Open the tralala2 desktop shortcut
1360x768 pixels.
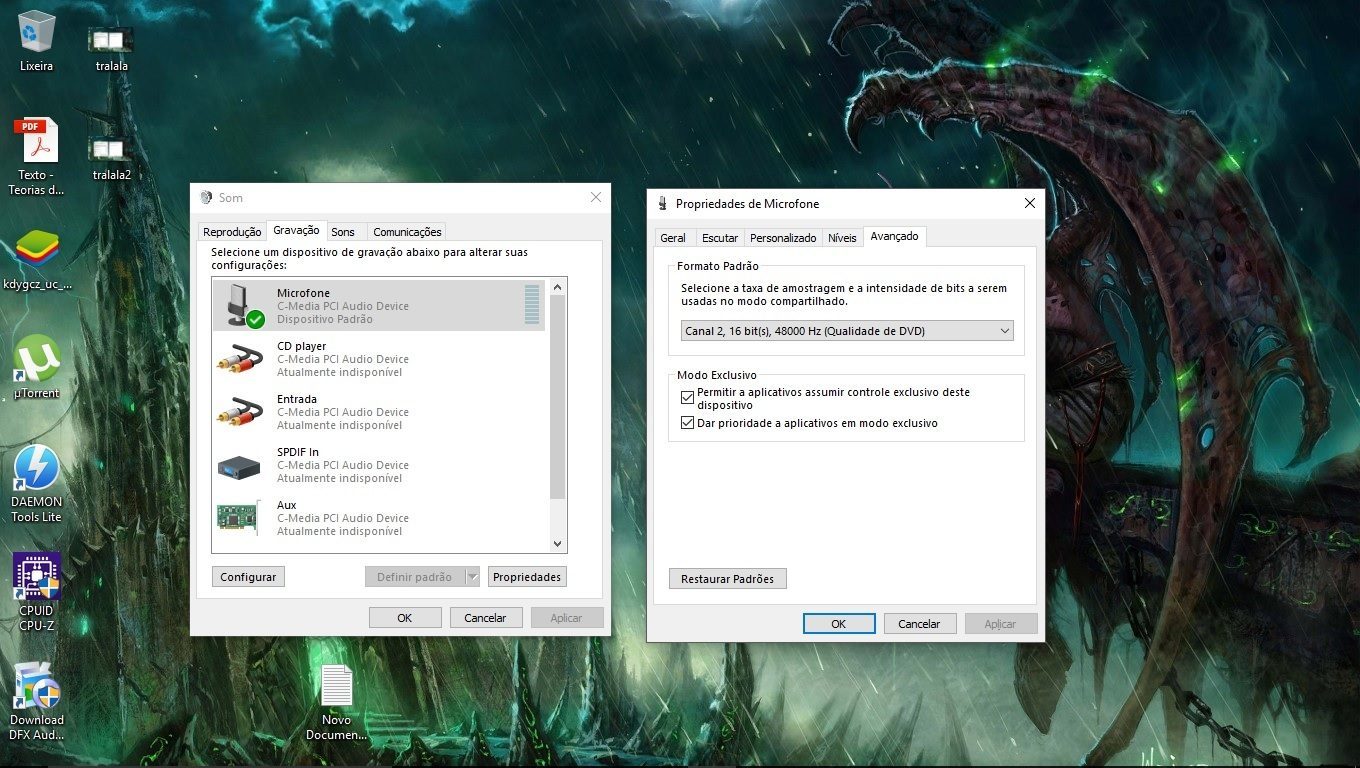tap(111, 157)
